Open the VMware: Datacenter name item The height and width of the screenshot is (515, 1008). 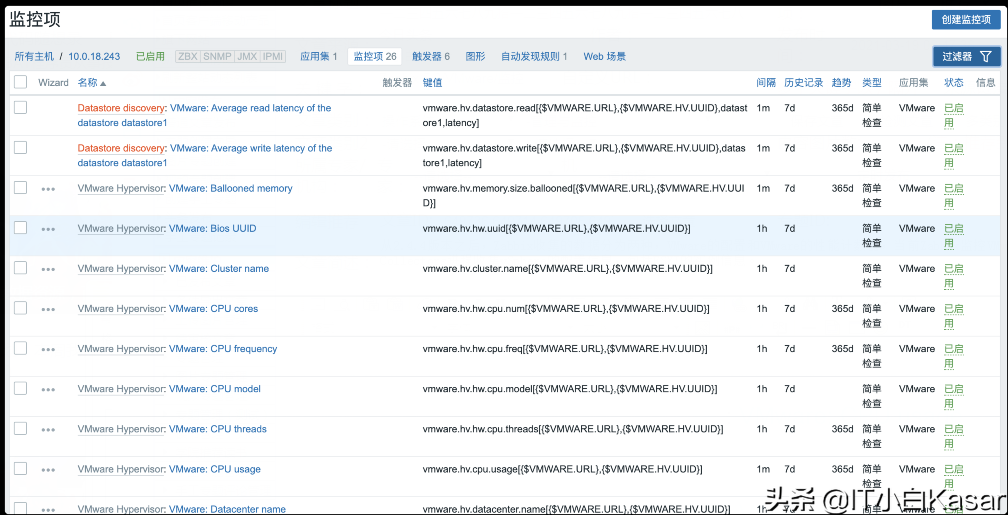[x=227, y=509]
